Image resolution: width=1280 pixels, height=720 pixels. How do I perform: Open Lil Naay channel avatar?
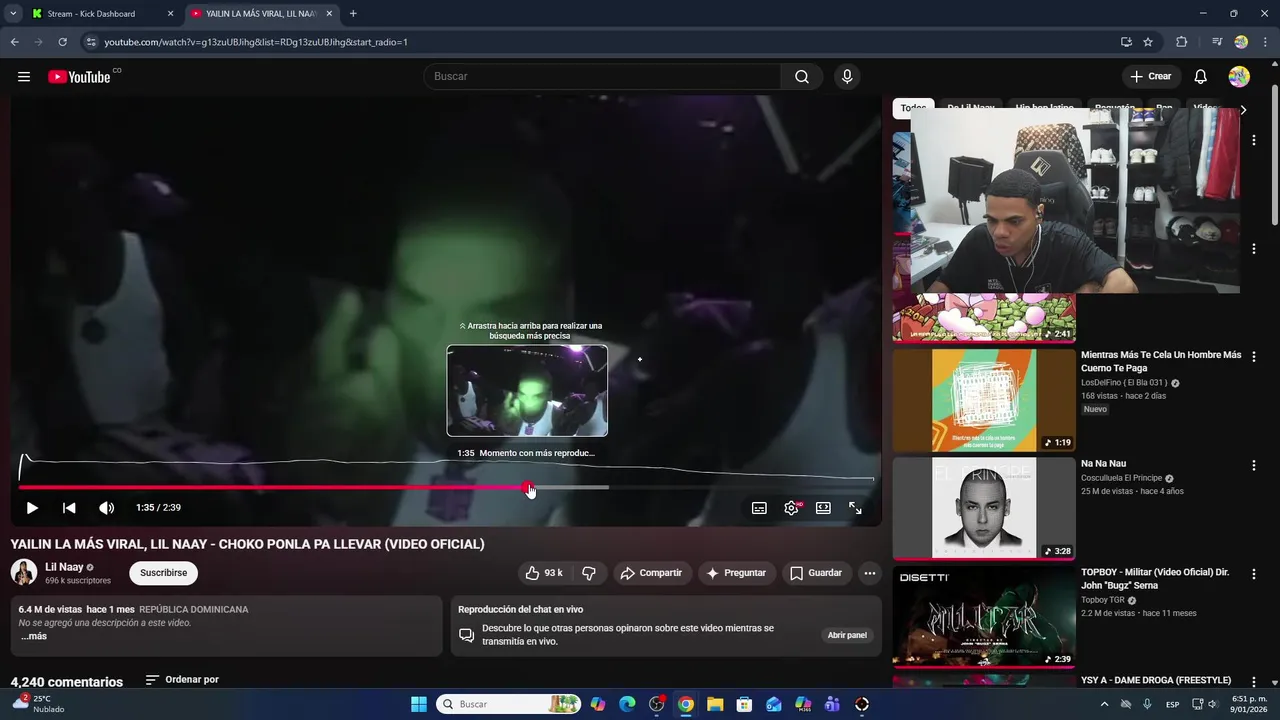click(24, 573)
